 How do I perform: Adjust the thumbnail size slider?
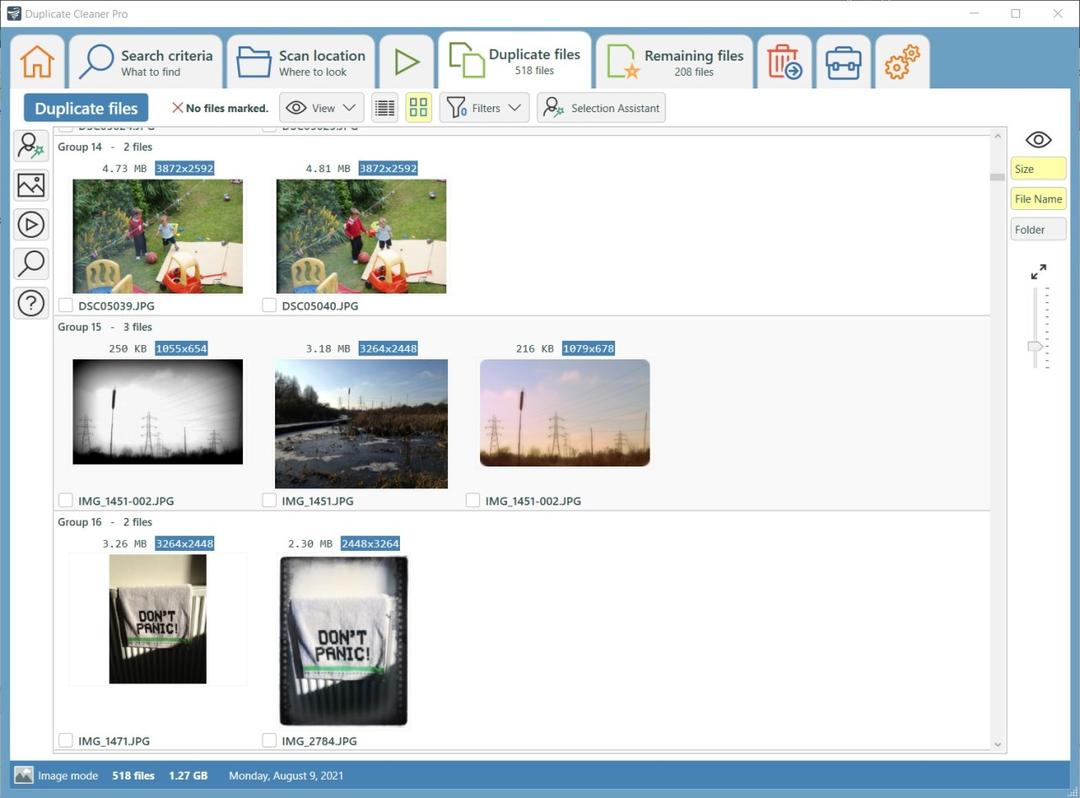point(1035,346)
